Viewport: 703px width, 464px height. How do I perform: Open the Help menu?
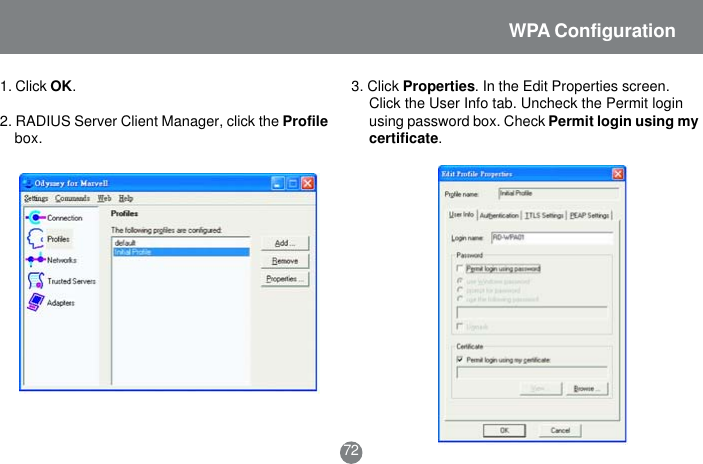click(126, 198)
